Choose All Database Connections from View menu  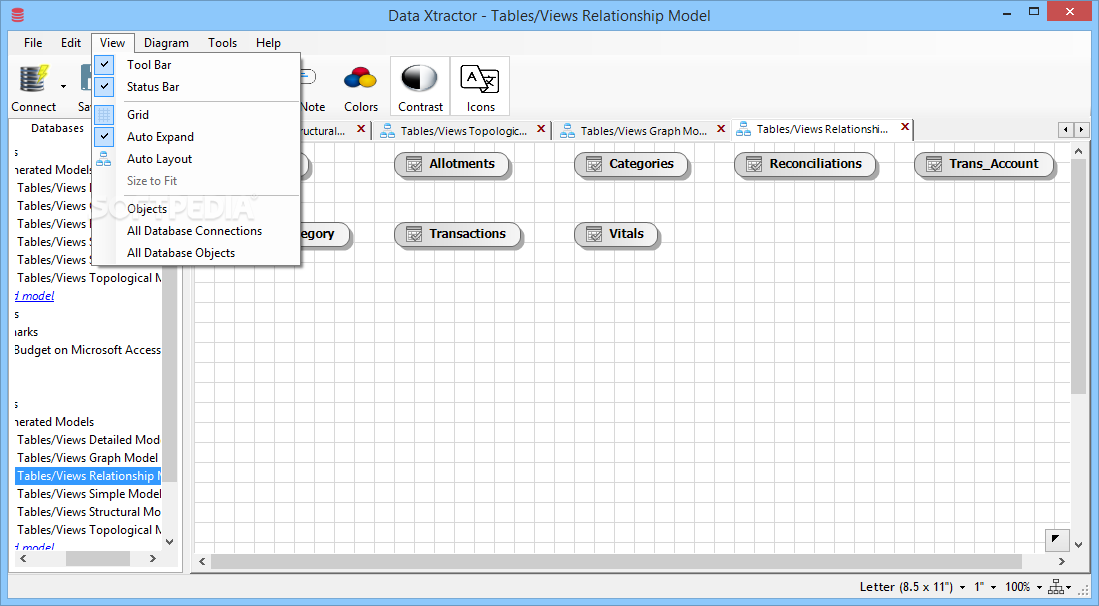pos(196,231)
